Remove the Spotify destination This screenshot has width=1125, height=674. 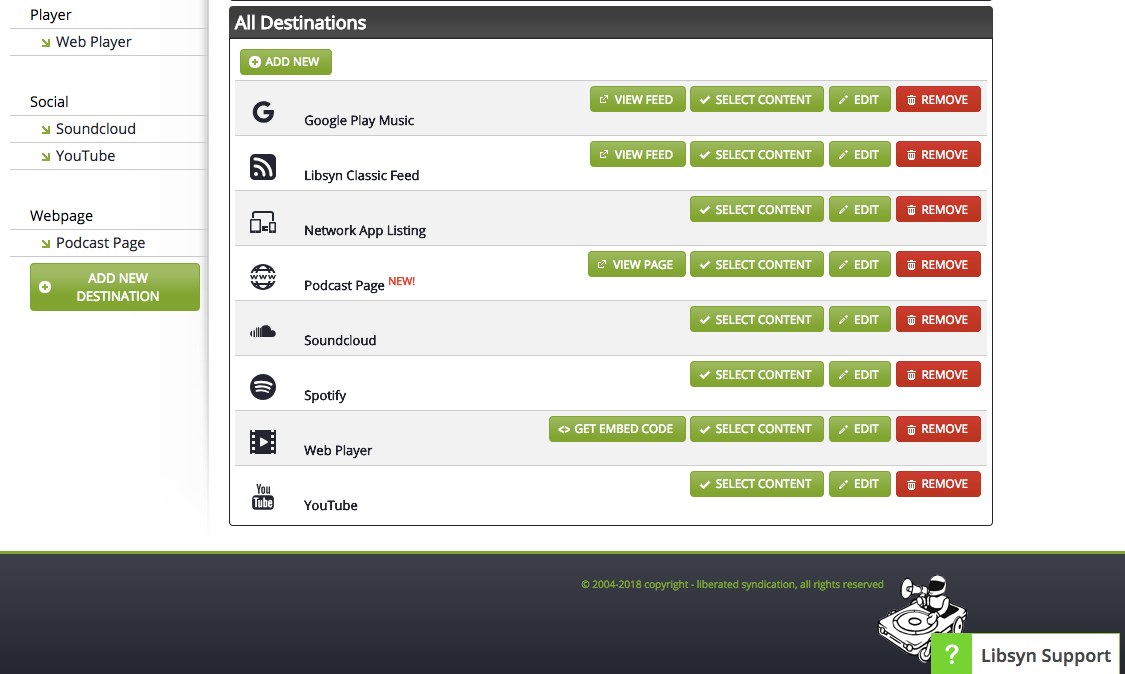(x=938, y=374)
